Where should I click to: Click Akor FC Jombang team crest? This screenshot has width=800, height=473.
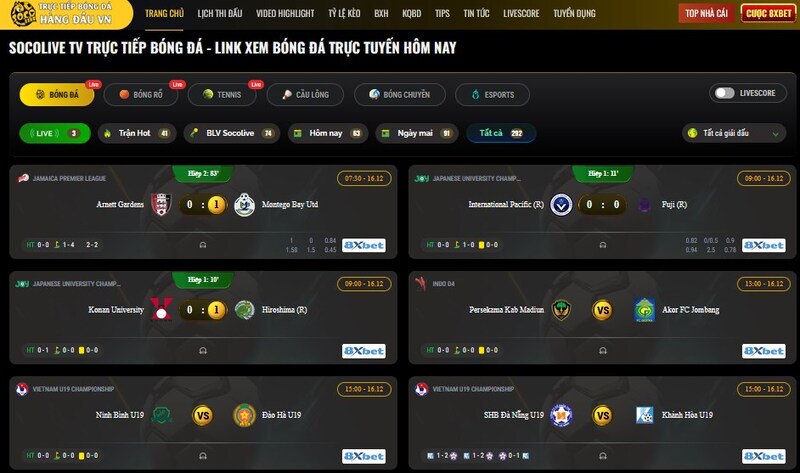[x=644, y=310]
